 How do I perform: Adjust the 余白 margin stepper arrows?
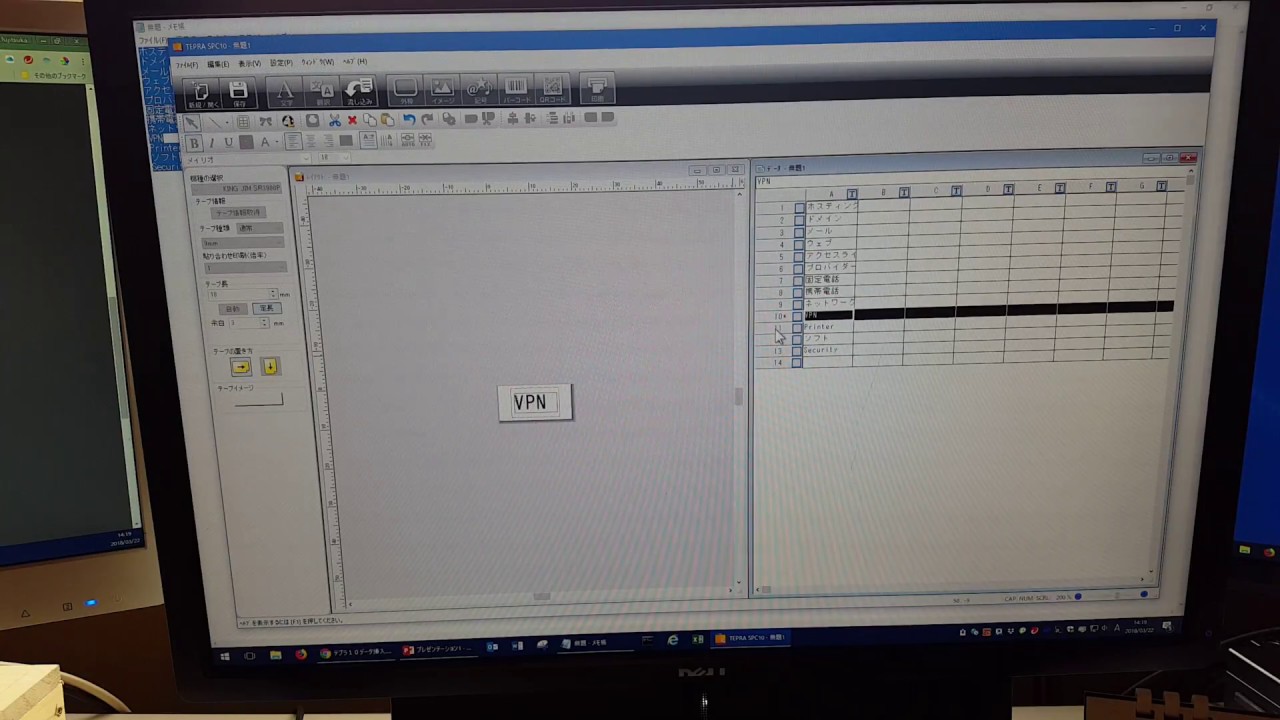point(265,323)
